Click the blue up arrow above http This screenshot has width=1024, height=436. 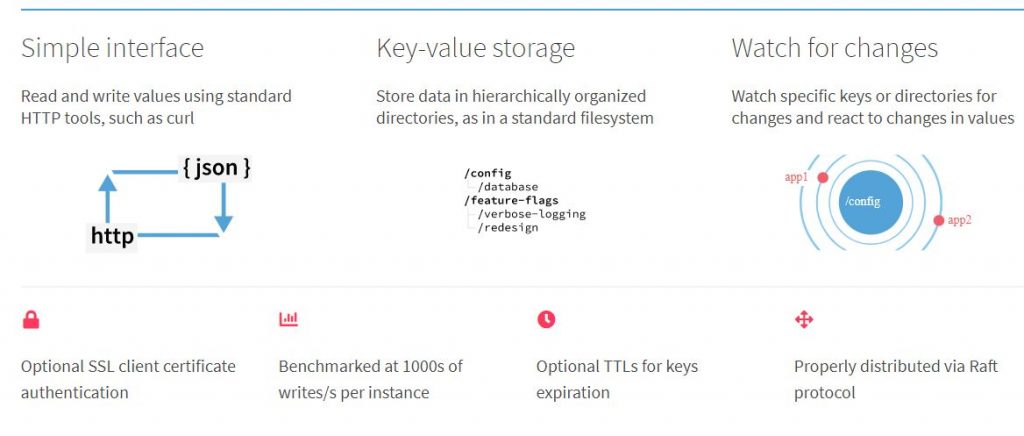pyautogui.click(x=108, y=198)
